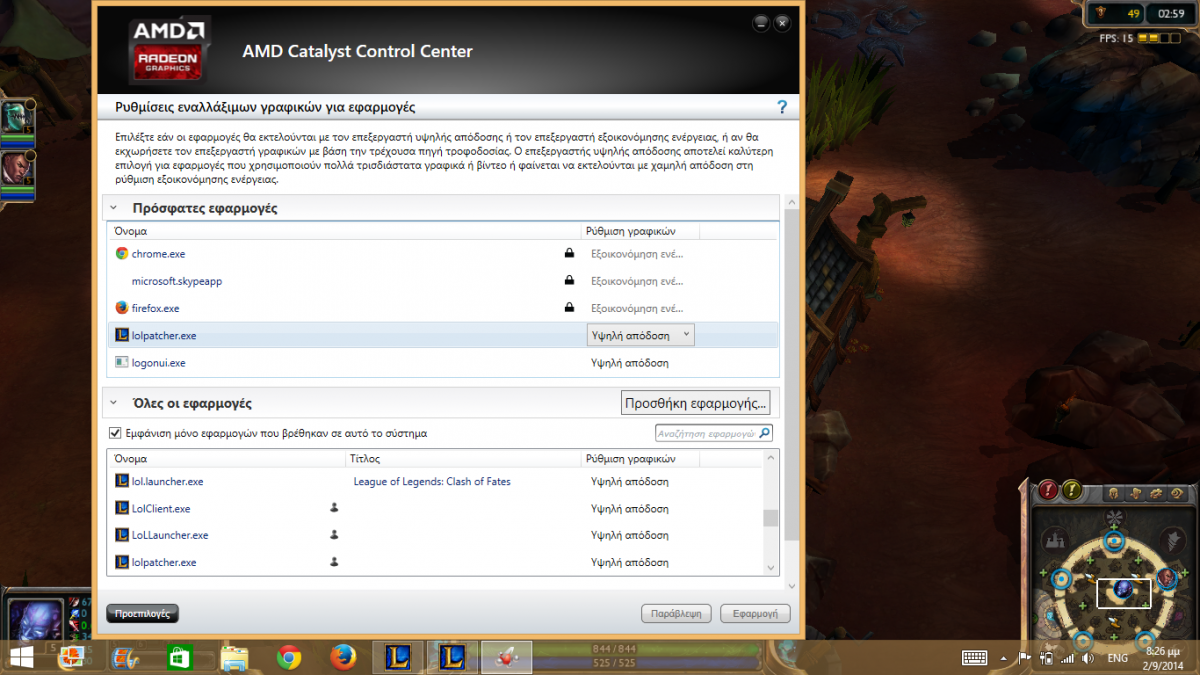Click the Προεπιλογές button
This screenshot has width=1200, height=675.
click(x=143, y=613)
